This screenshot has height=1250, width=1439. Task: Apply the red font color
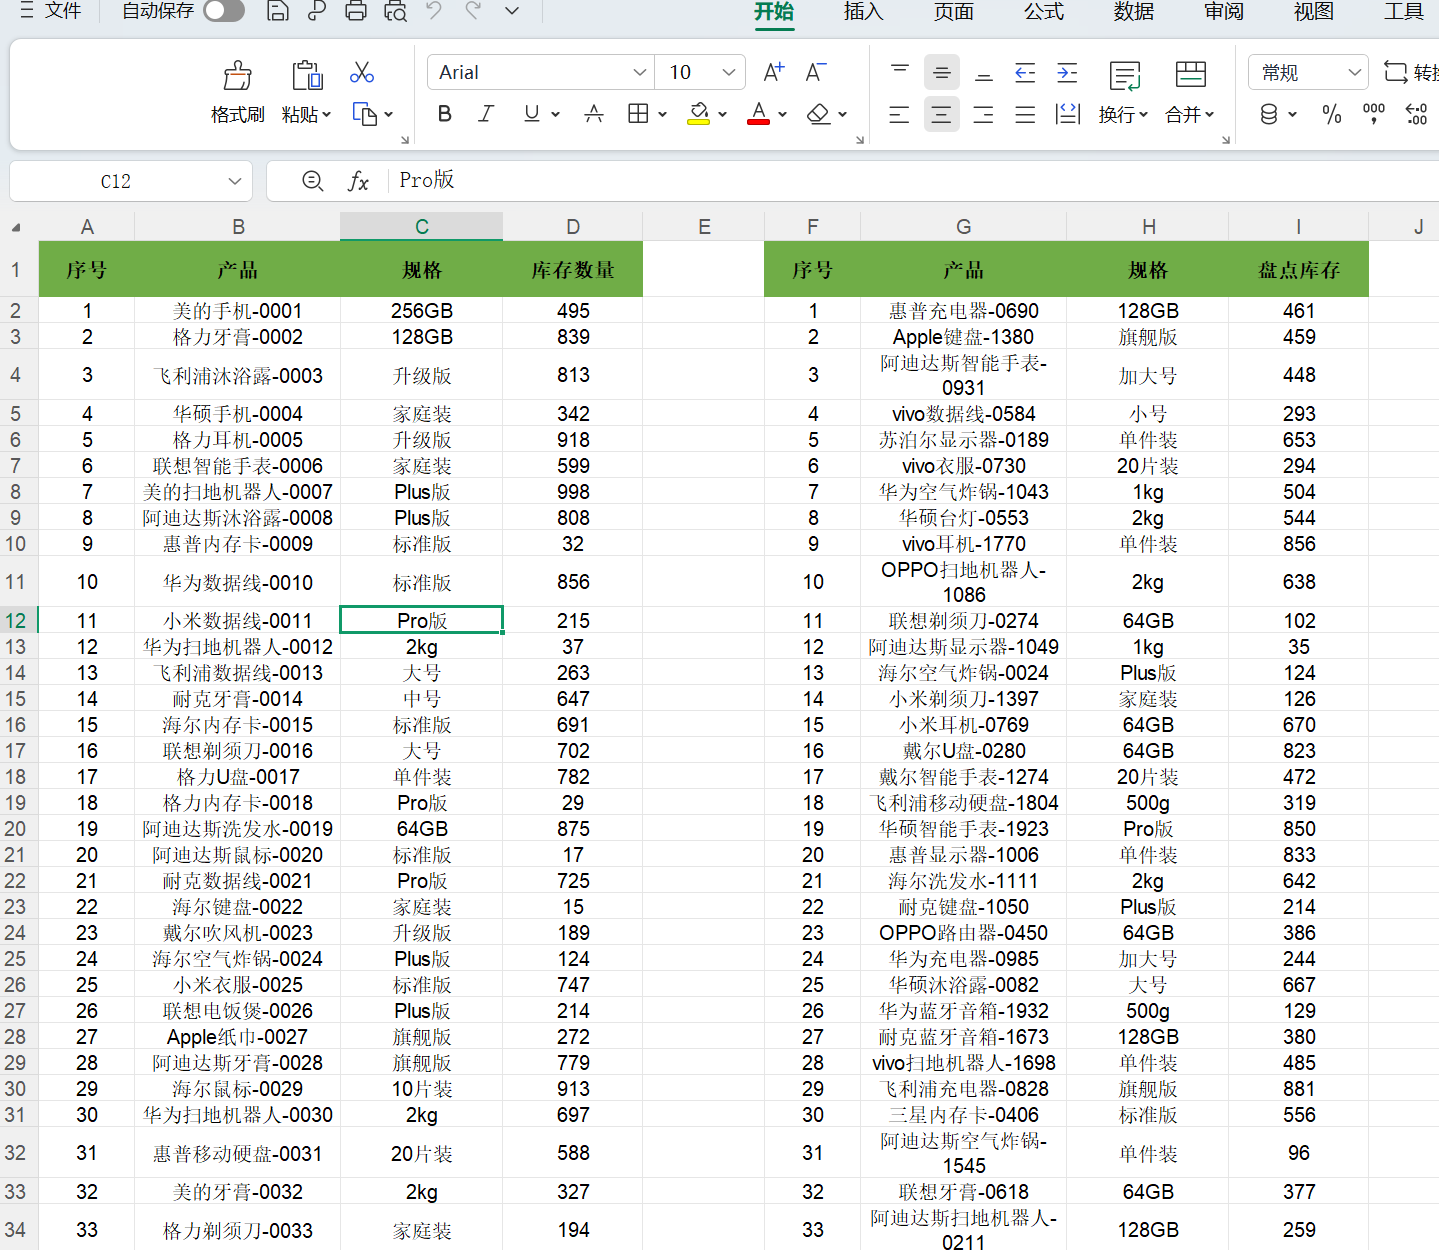(x=759, y=114)
